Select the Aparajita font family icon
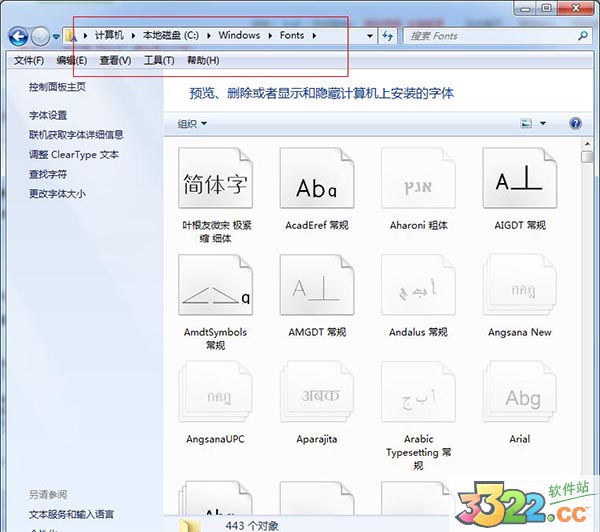Screen dimensions: 600x532 pos(317,392)
